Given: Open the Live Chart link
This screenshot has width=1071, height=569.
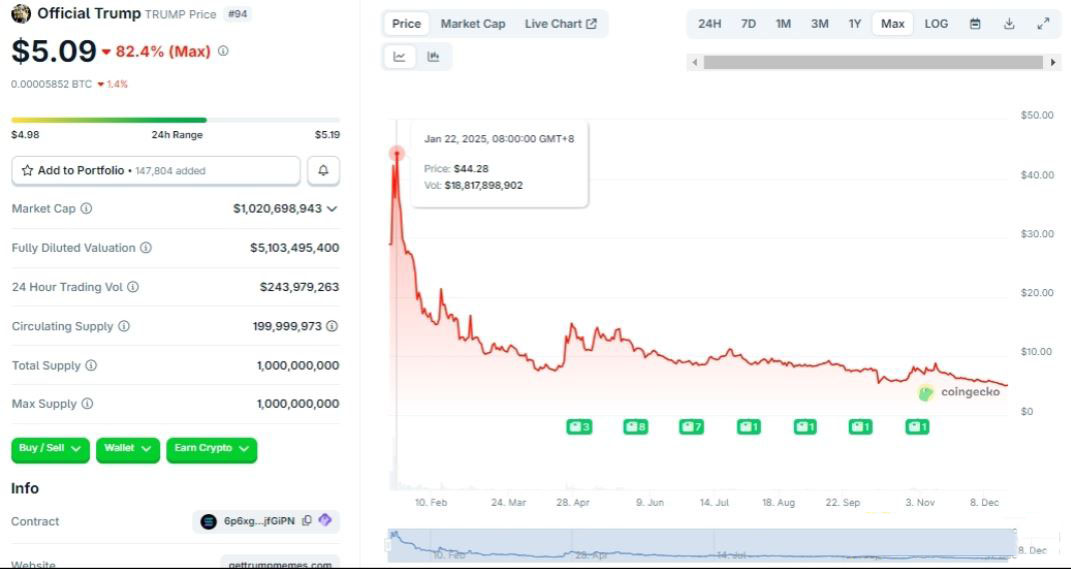Looking at the screenshot, I should [x=560, y=23].
